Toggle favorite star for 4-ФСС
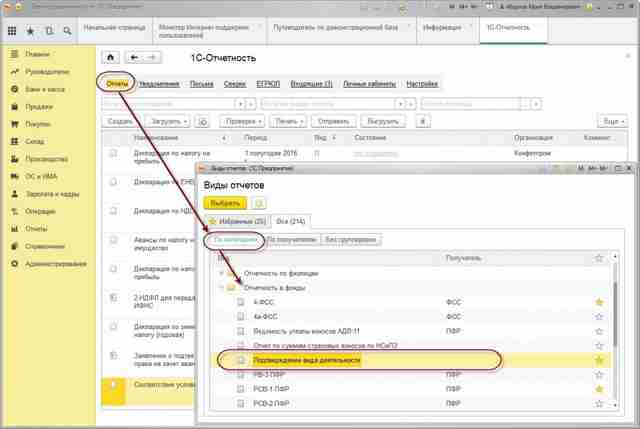640x429 pixels. pyautogui.click(x=599, y=302)
